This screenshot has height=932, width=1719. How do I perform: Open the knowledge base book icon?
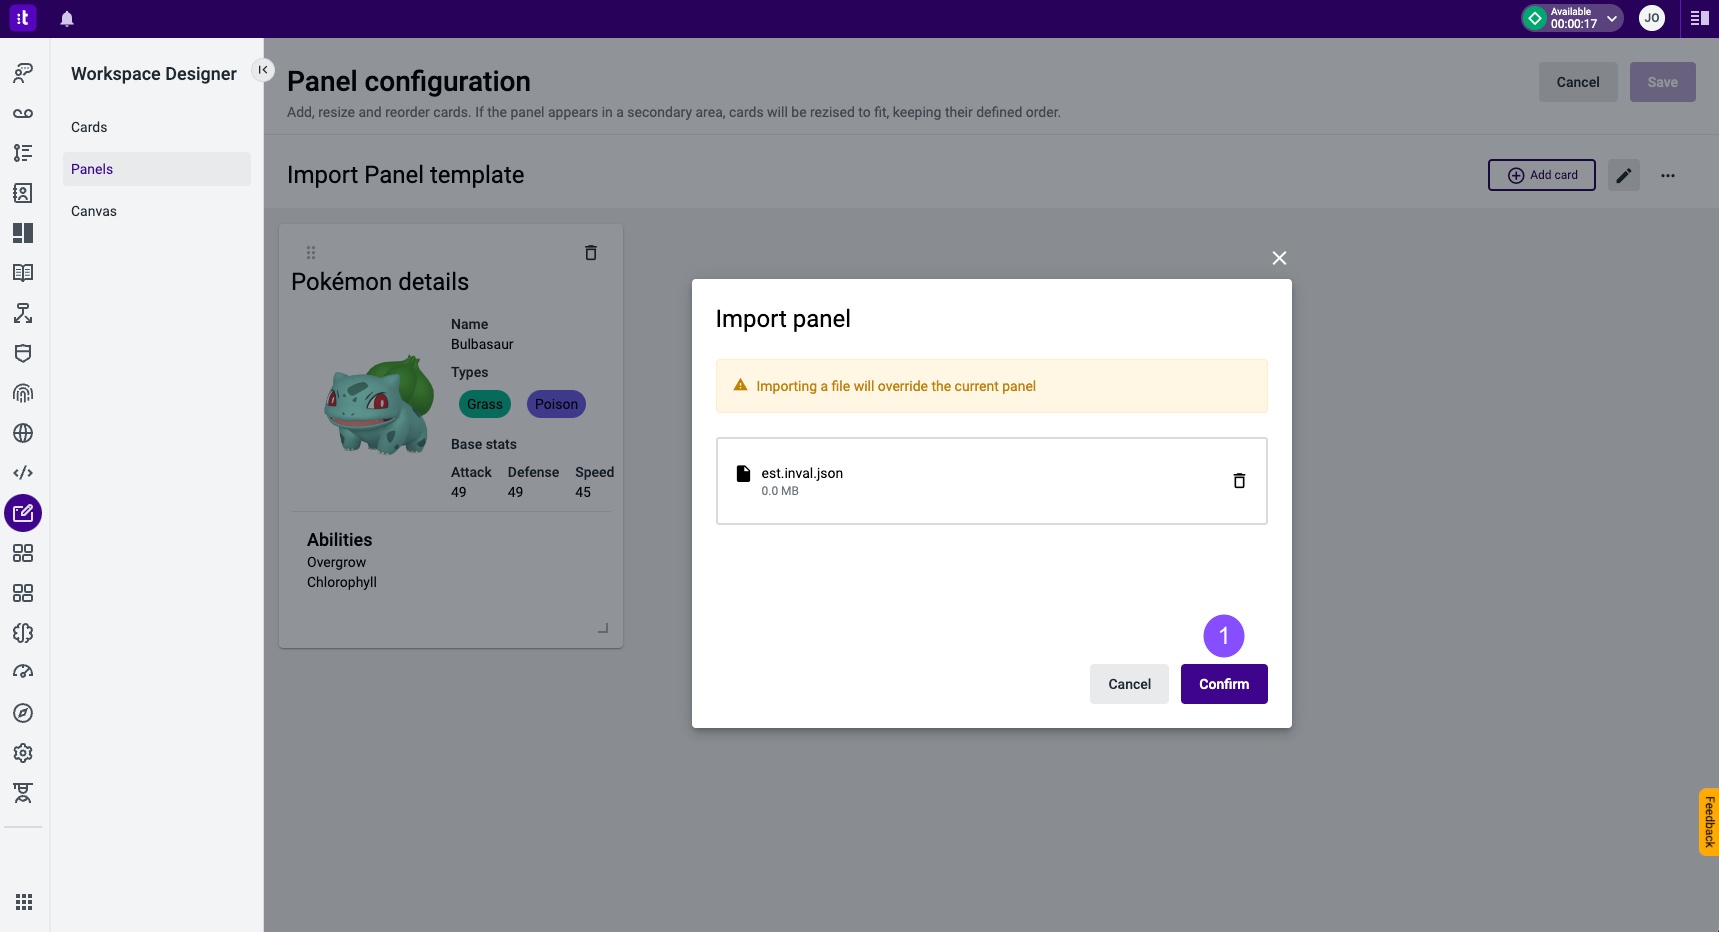pos(23,273)
